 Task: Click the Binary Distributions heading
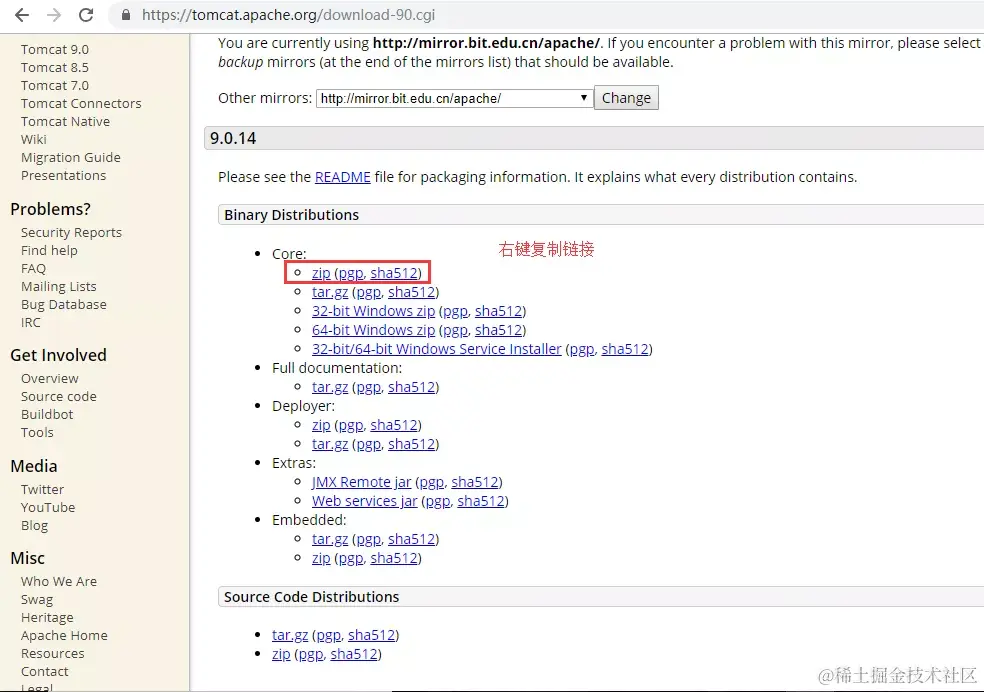coord(291,215)
